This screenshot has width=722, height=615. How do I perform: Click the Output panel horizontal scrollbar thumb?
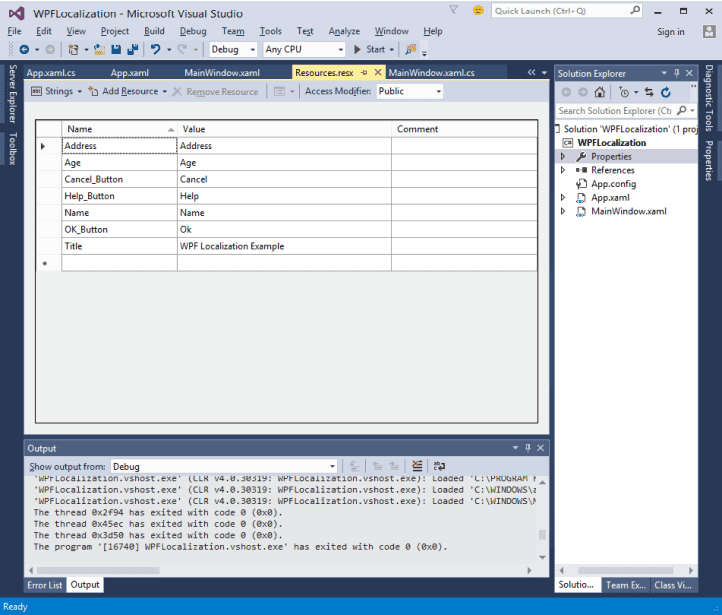click(98, 570)
